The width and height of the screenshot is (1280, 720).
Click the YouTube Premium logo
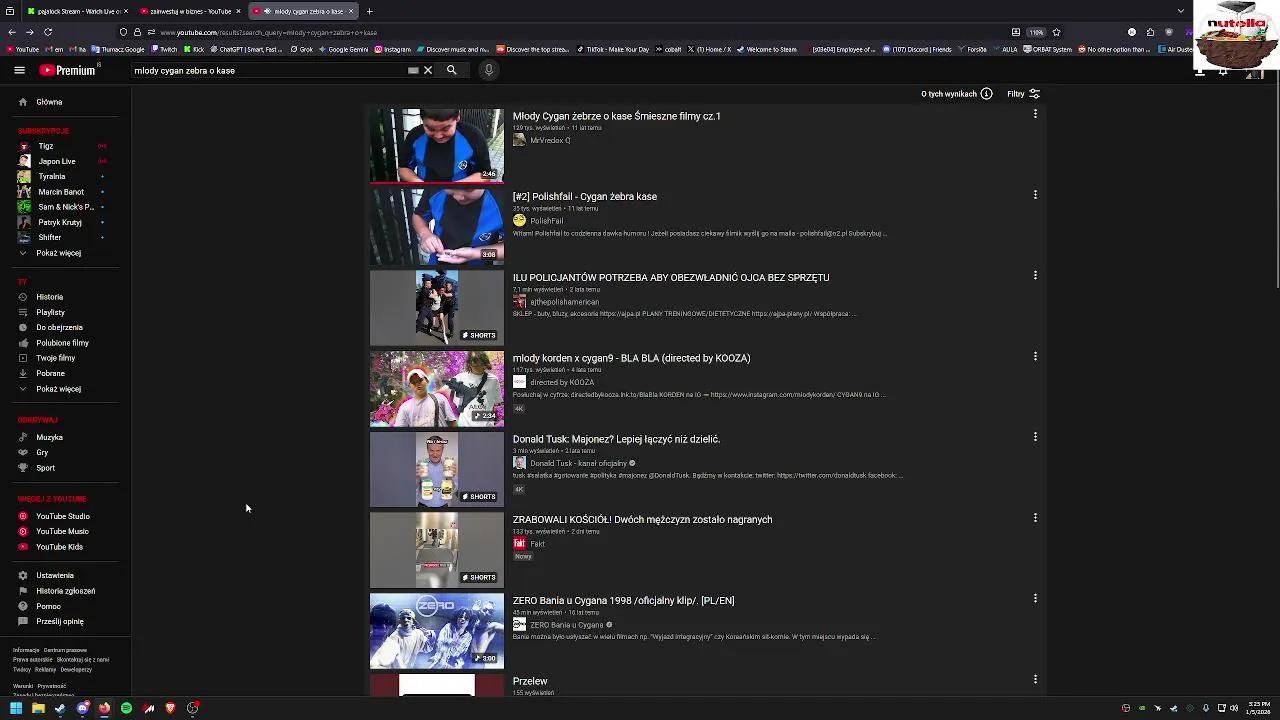click(x=68, y=70)
